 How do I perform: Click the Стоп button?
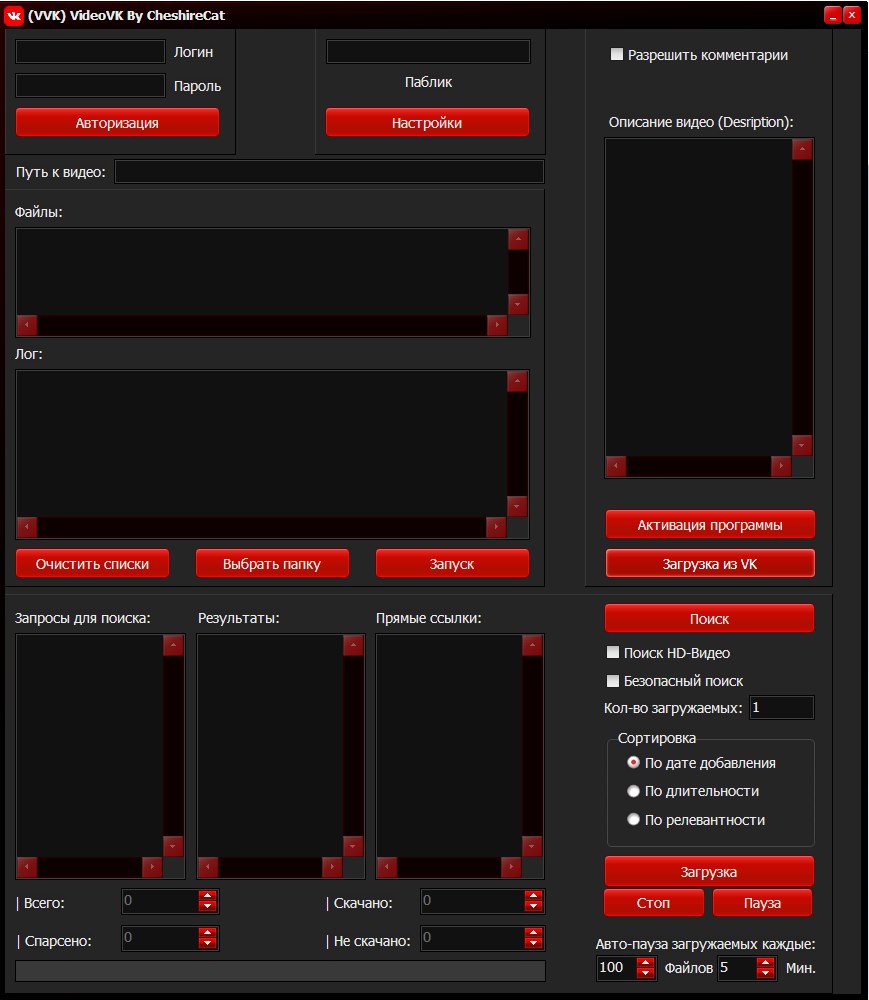click(654, 903)
